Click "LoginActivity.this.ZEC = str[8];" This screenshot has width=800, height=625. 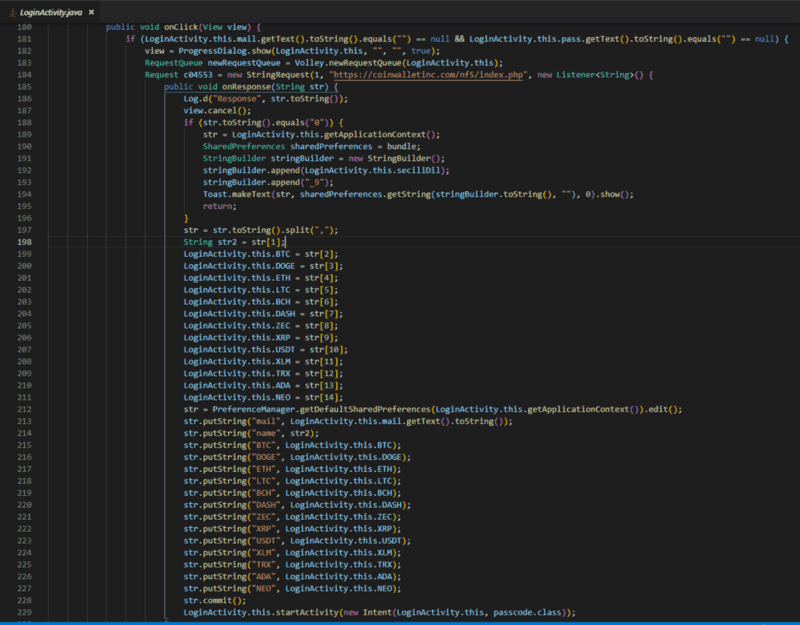(x=261, y=326)
